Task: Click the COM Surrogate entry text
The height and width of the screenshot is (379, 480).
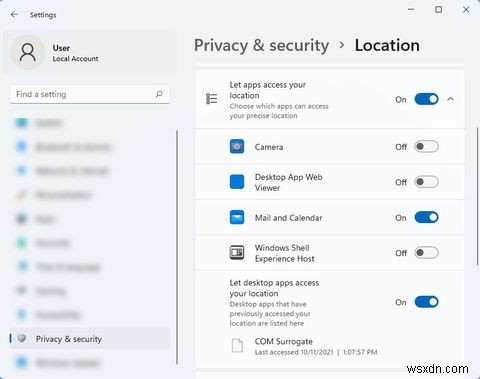Action: (316, 346)
